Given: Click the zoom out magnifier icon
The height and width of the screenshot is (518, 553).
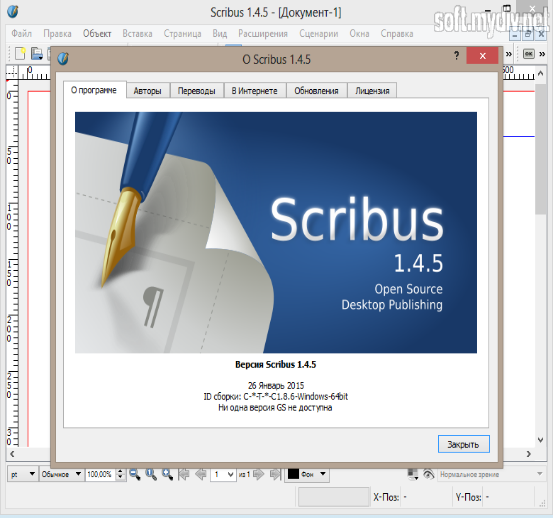Looking at the screenshot, I should click(x=134, y=474).
